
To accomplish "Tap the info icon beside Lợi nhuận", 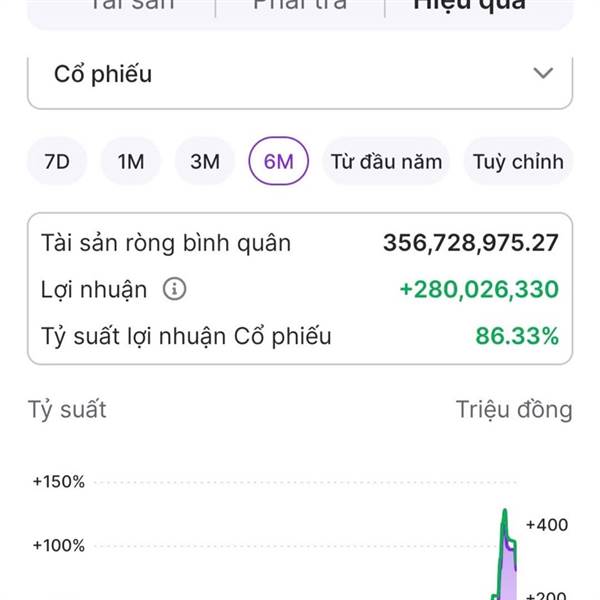I will 174,289.
